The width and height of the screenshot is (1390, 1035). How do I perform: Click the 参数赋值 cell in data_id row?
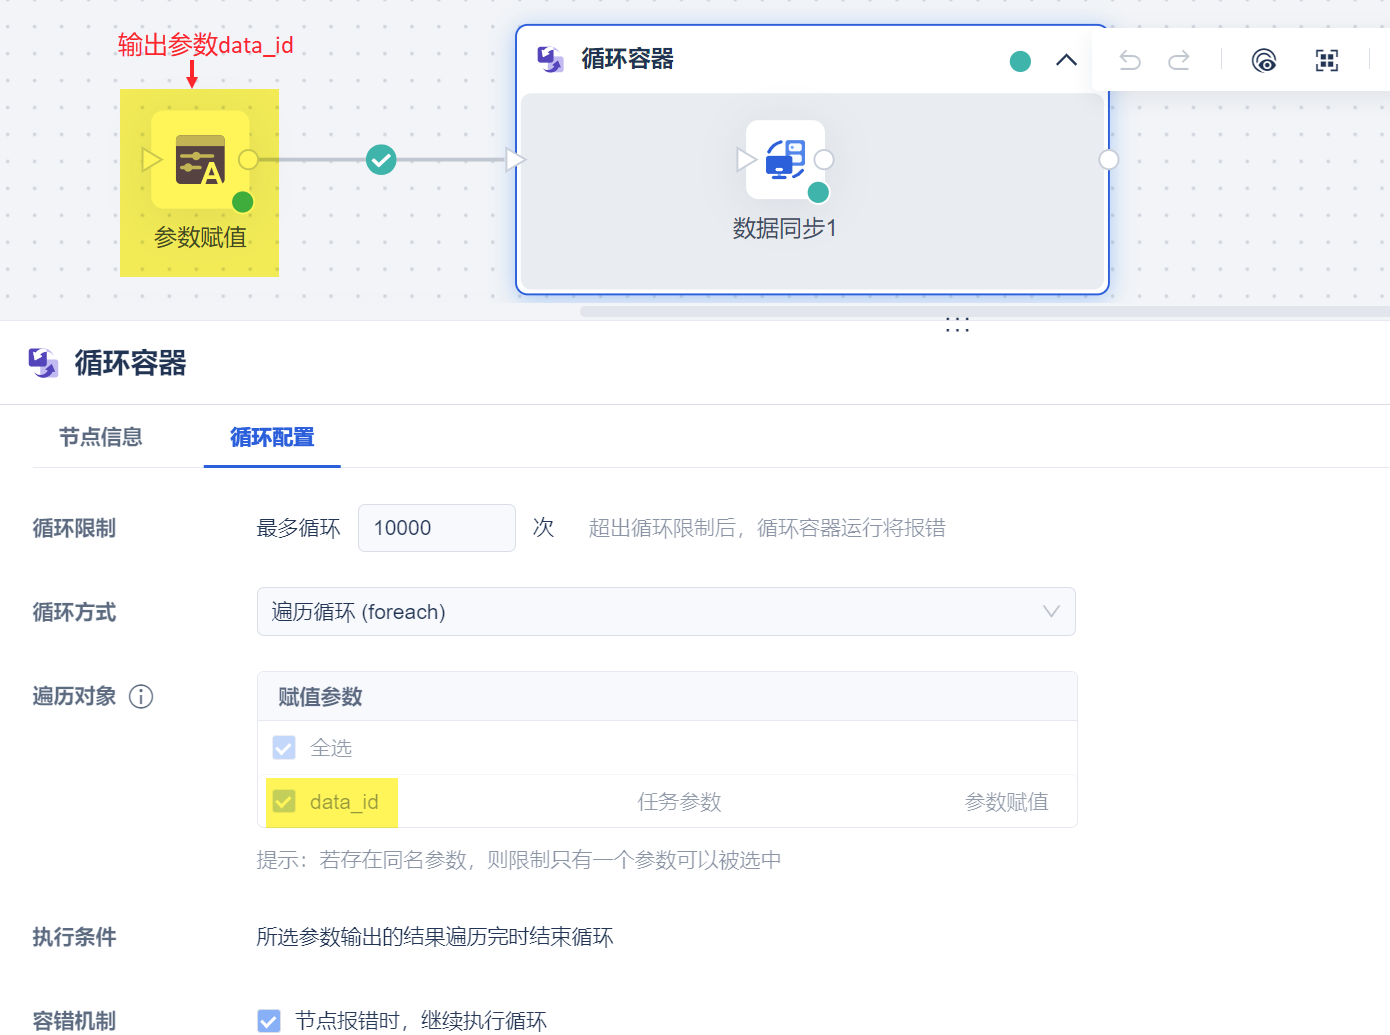coord(1007,802)
